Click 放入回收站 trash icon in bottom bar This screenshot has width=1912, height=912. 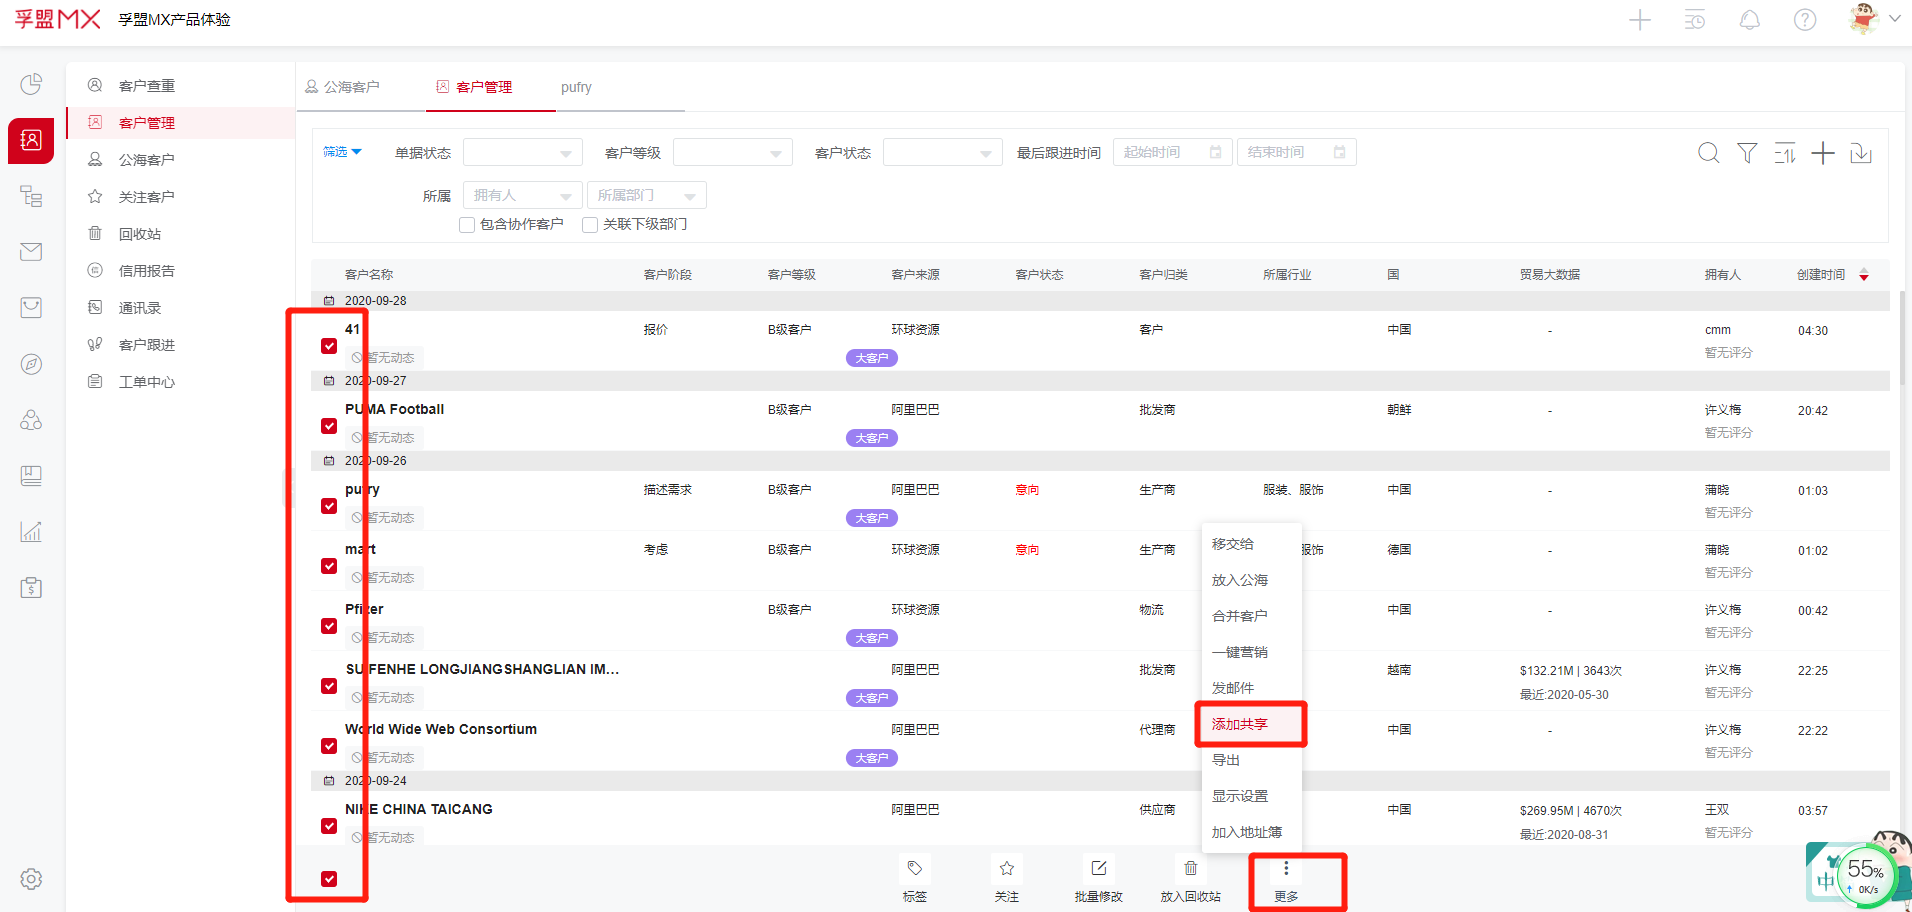[x=1190, y=869]
